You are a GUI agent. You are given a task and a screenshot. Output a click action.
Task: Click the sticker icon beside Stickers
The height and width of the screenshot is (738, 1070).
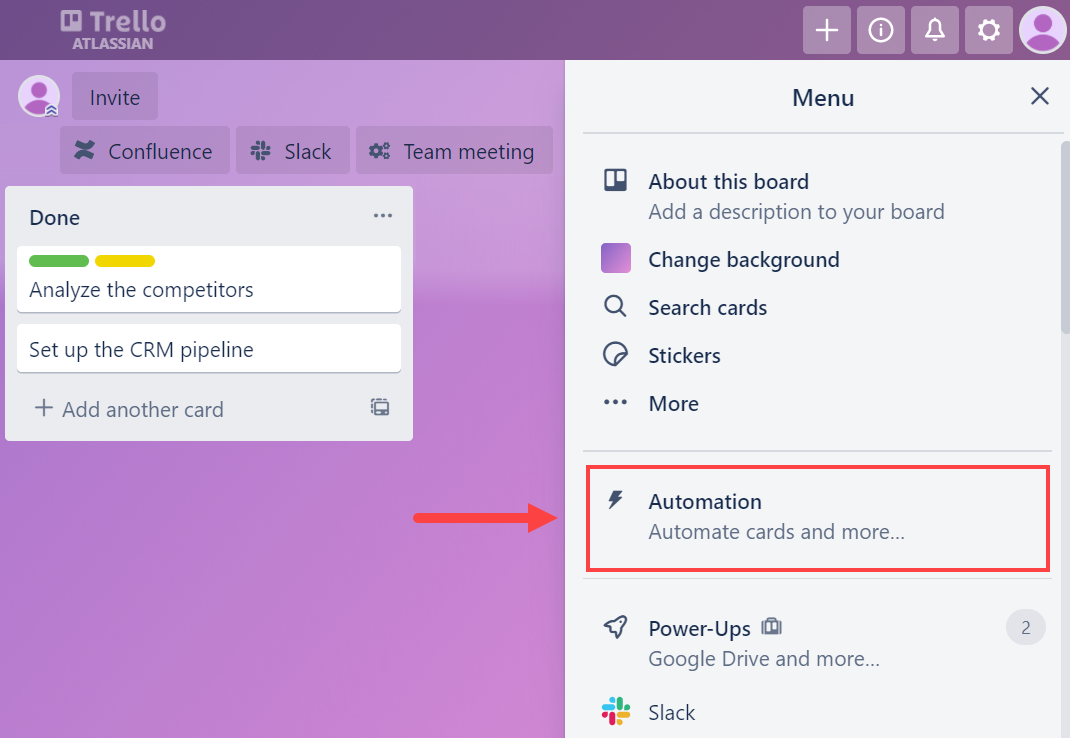(x=616, y=354)
